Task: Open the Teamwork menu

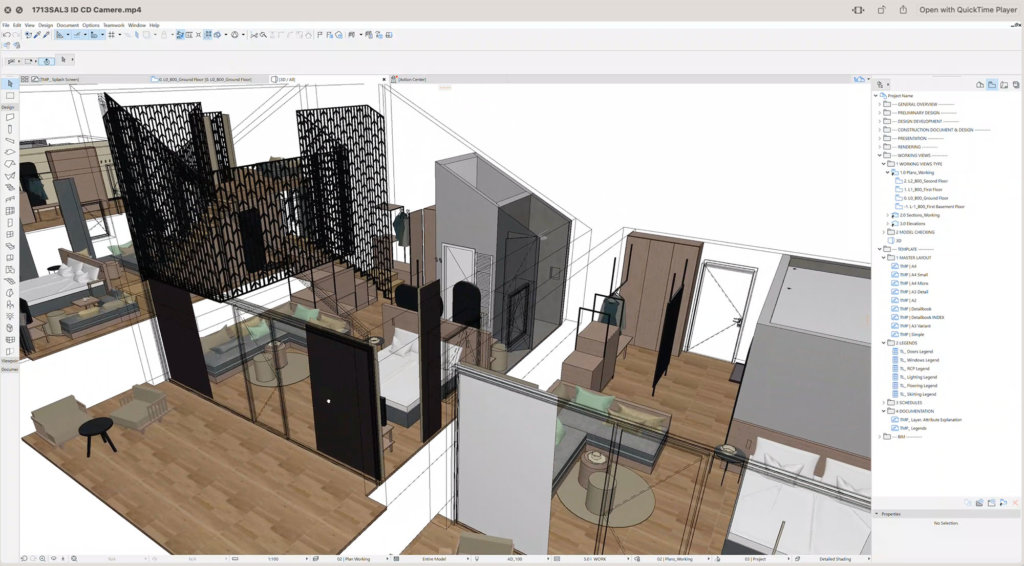Action: click(114, 24)
